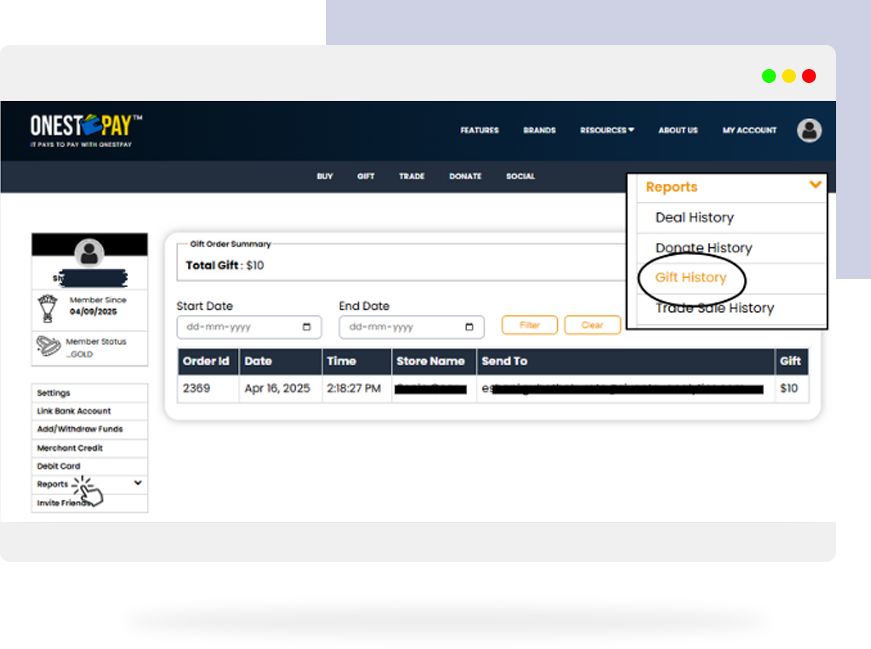Expand Reports in the sidebar menu
The height and width of the screenshot is (649, 871).
pyautogui.click(x=138, y=484)
